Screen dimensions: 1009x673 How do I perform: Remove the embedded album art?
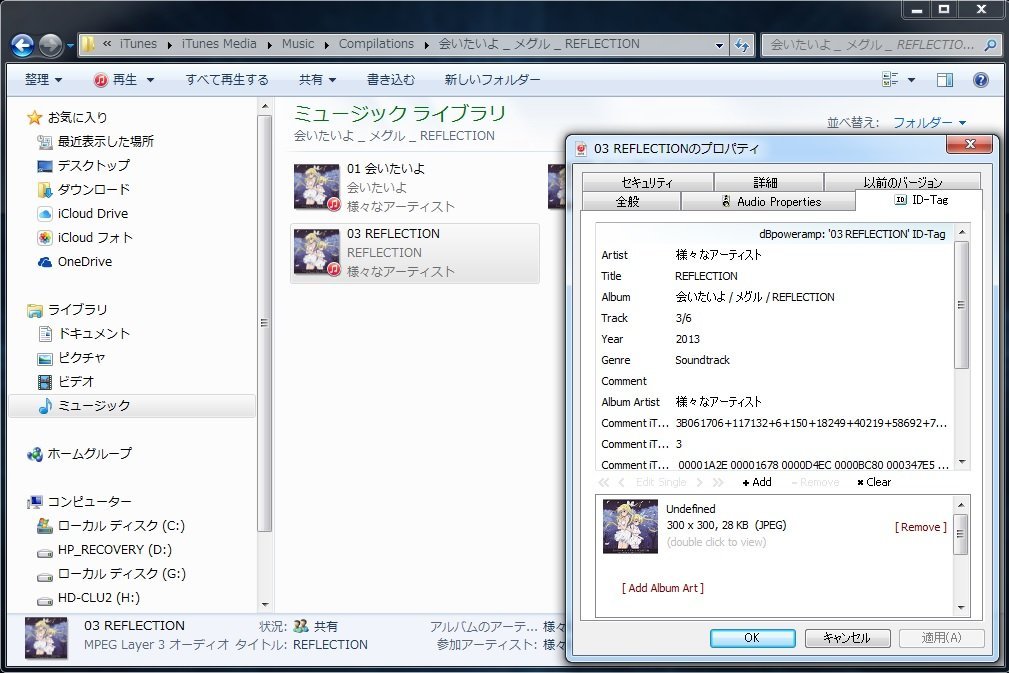click(920, 527)
